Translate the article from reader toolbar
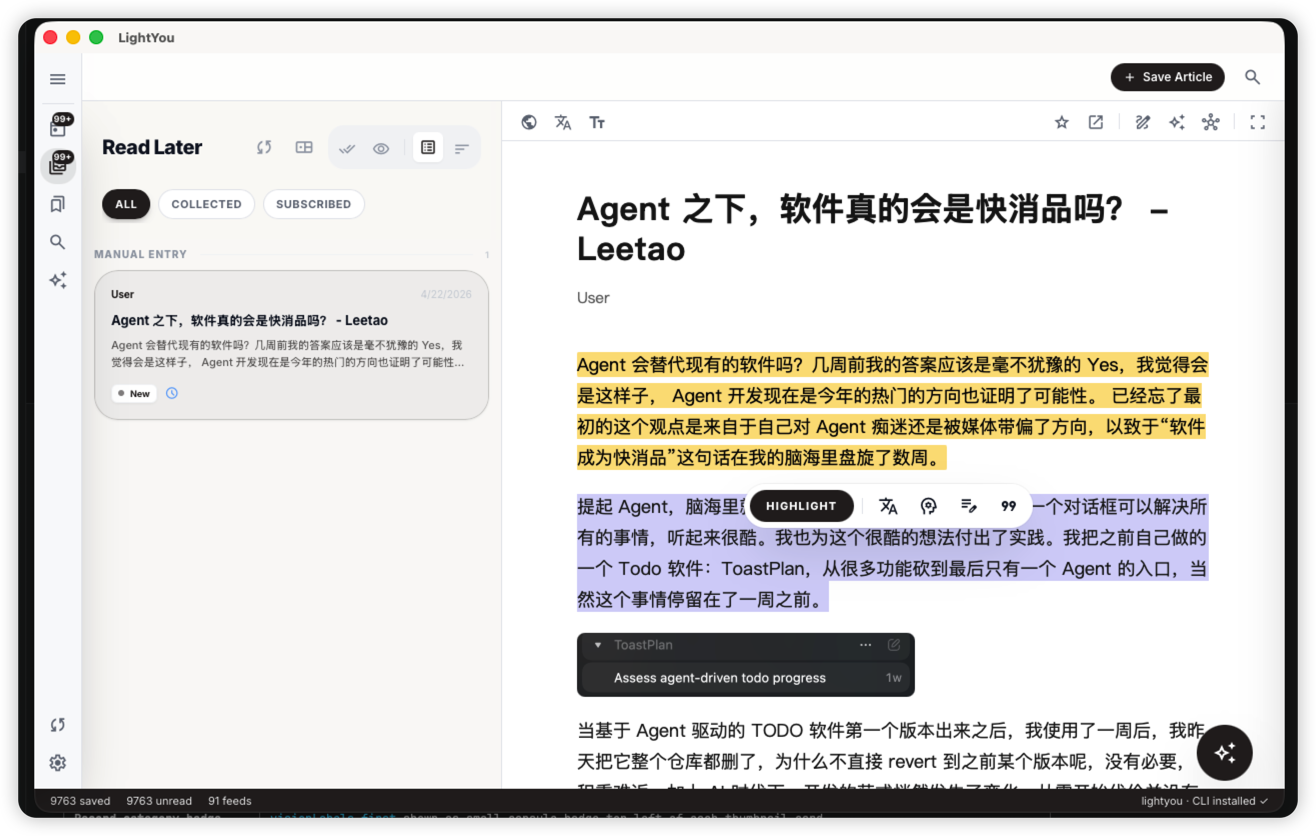This screenshot has height=836, width=1316. (x=563, y=122)
